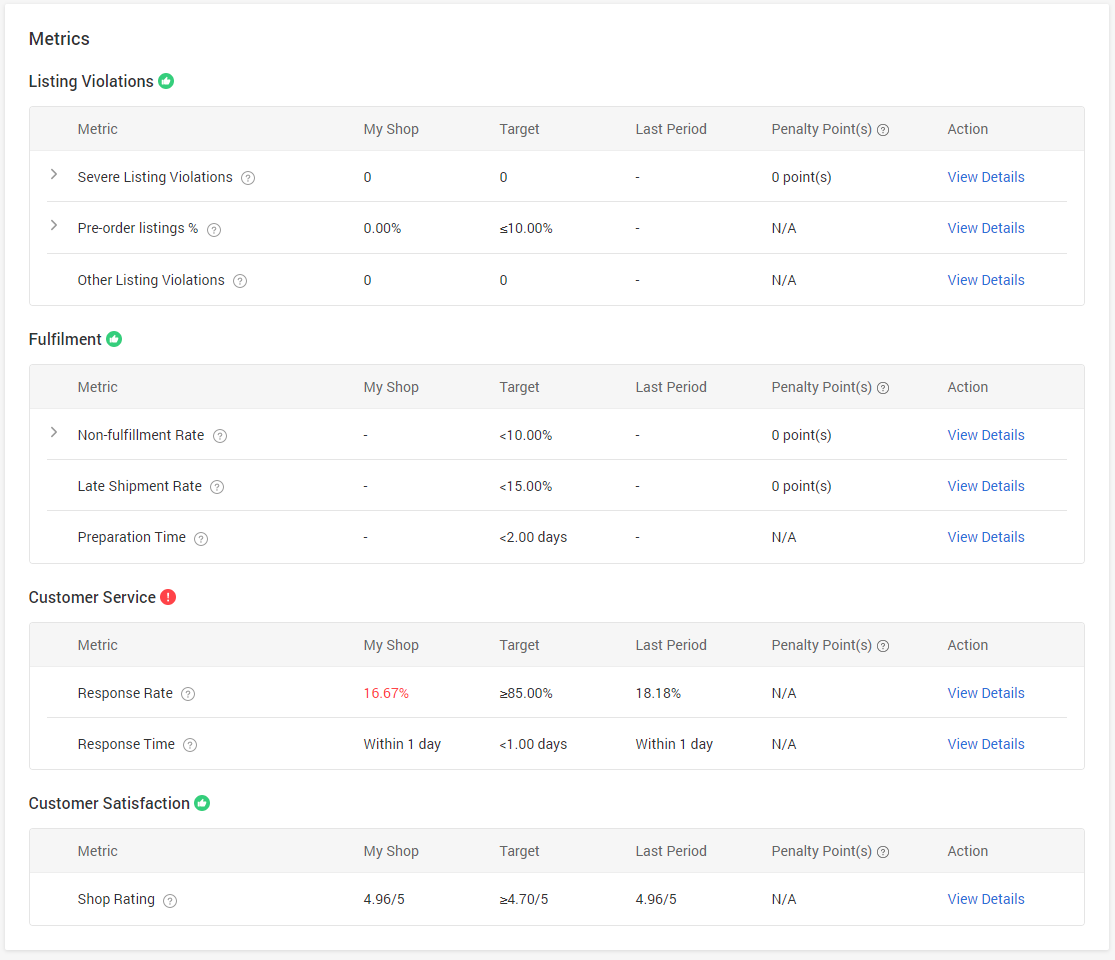Click the Shop Rating metric name
Viewport: 1115px width, 960px height.
point(116,900)
